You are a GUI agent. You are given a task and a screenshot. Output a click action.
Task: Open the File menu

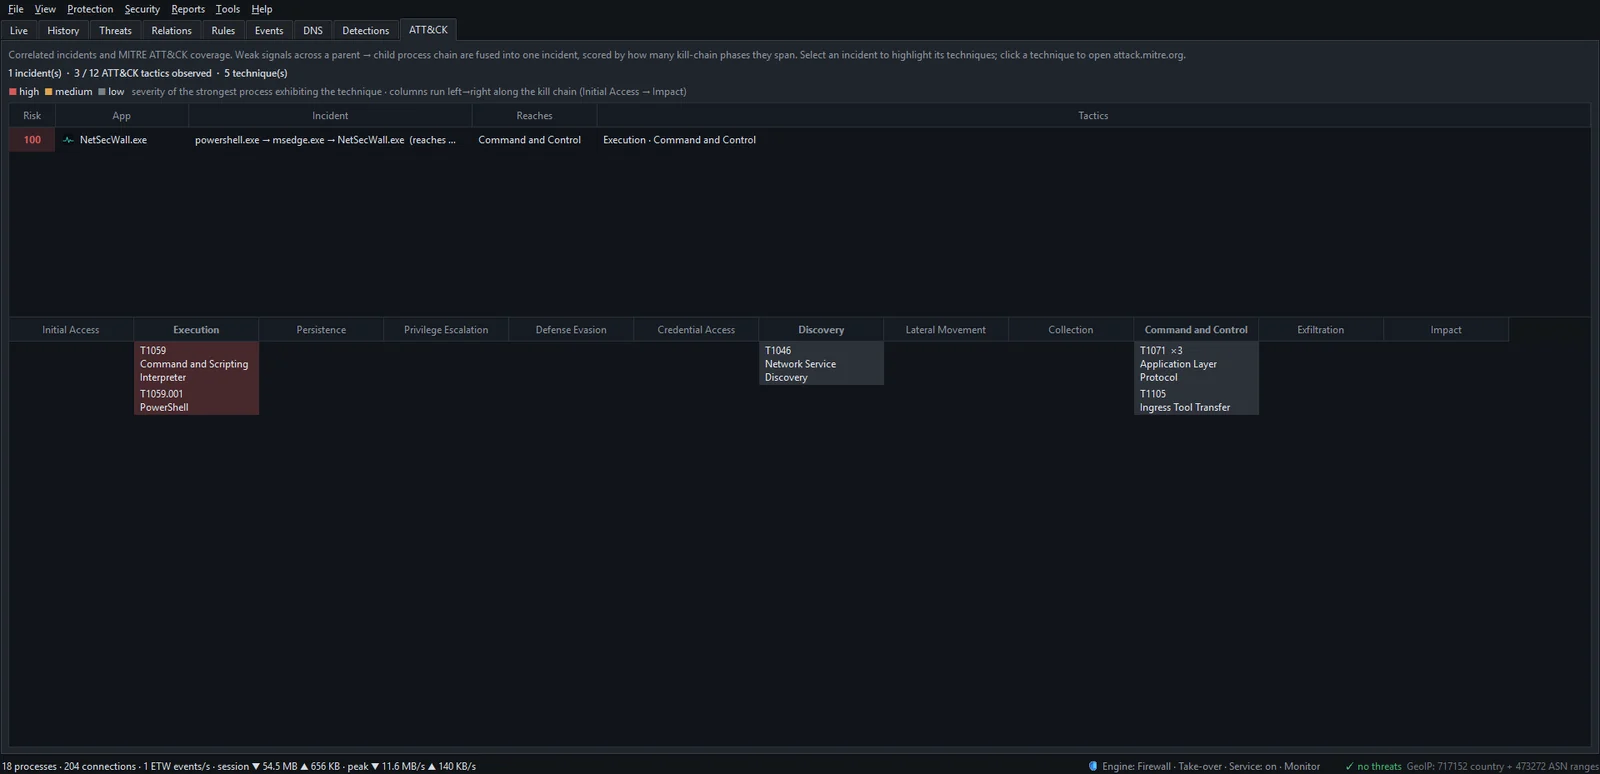[x=16, y=9]
